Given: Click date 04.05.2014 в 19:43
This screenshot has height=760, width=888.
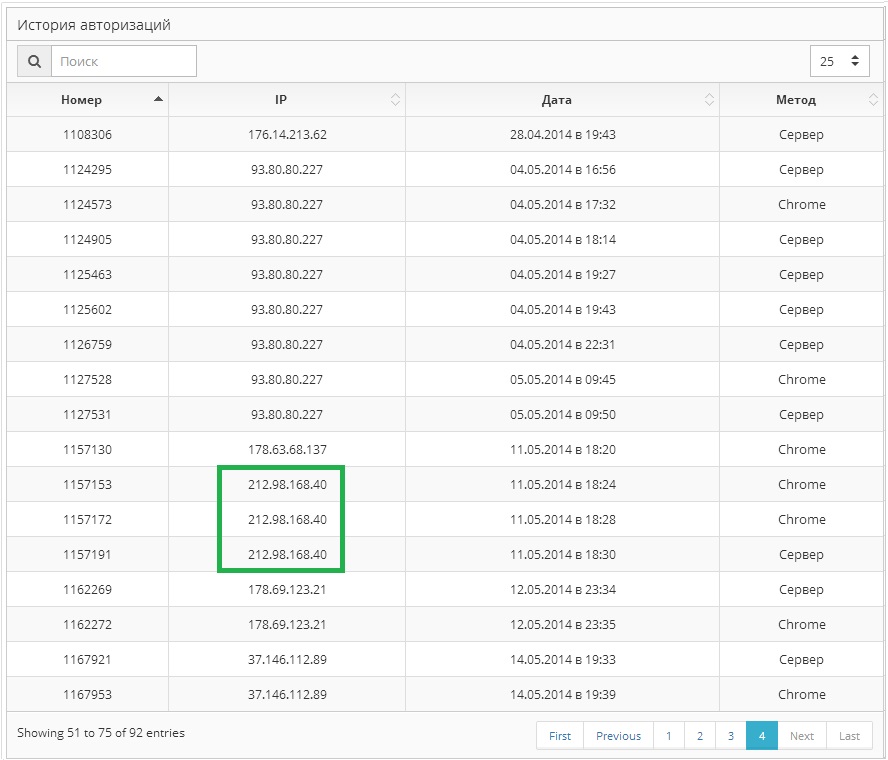Looking at the screenshot, I should 562,310.
